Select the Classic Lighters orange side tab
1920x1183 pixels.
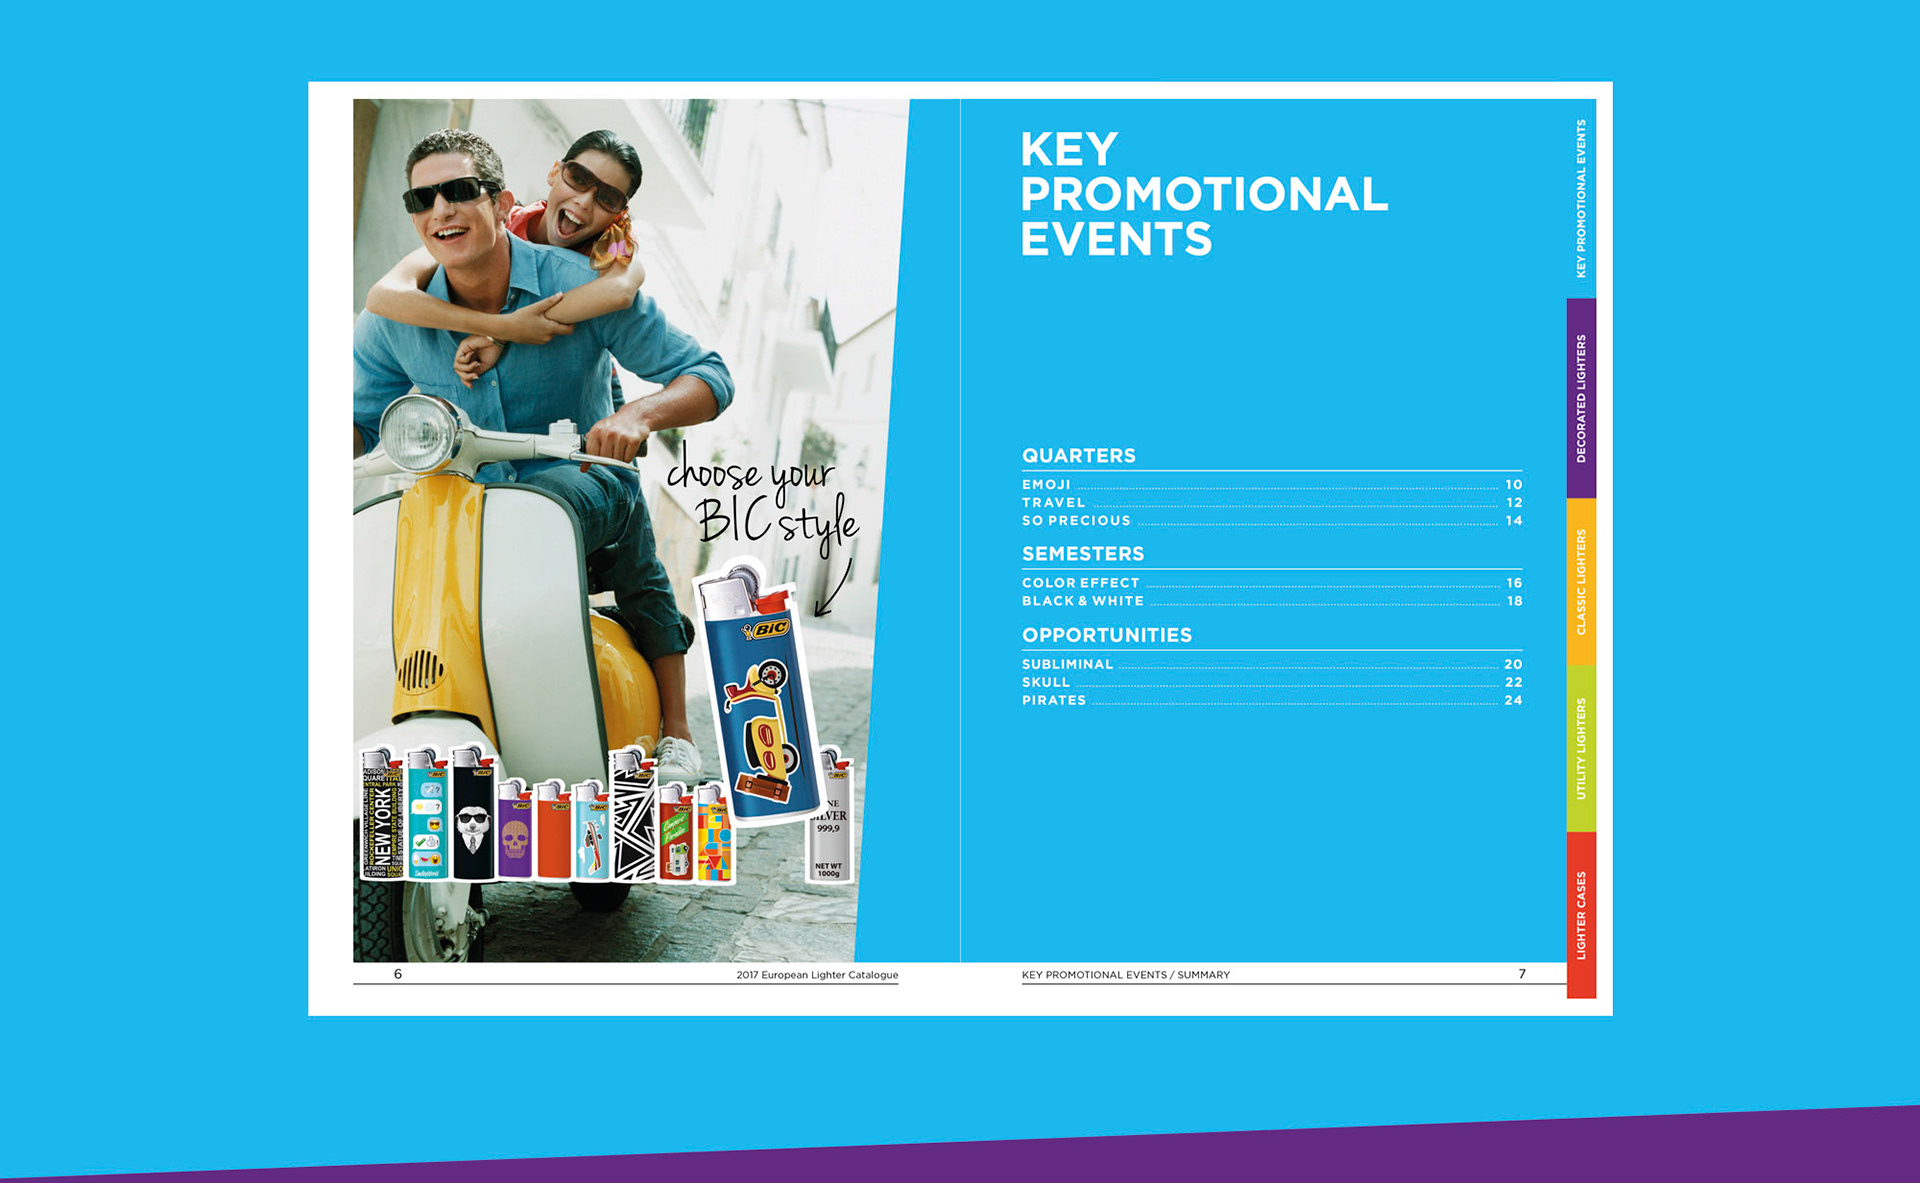pyautogui.click(x=1581, y=582)
